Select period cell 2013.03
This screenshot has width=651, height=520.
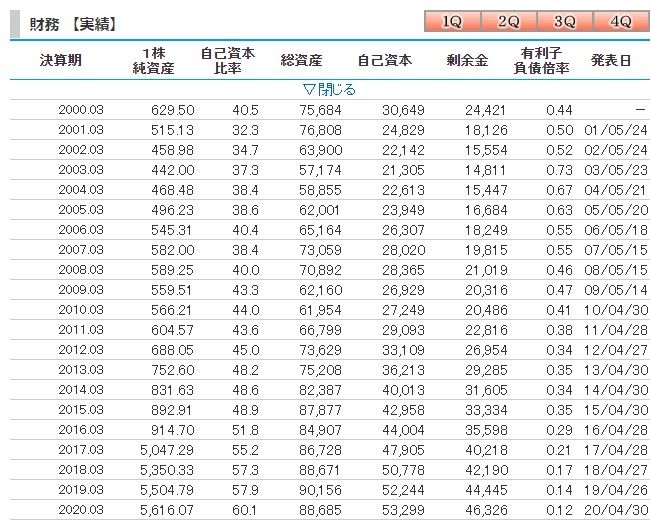pos(81,369)
